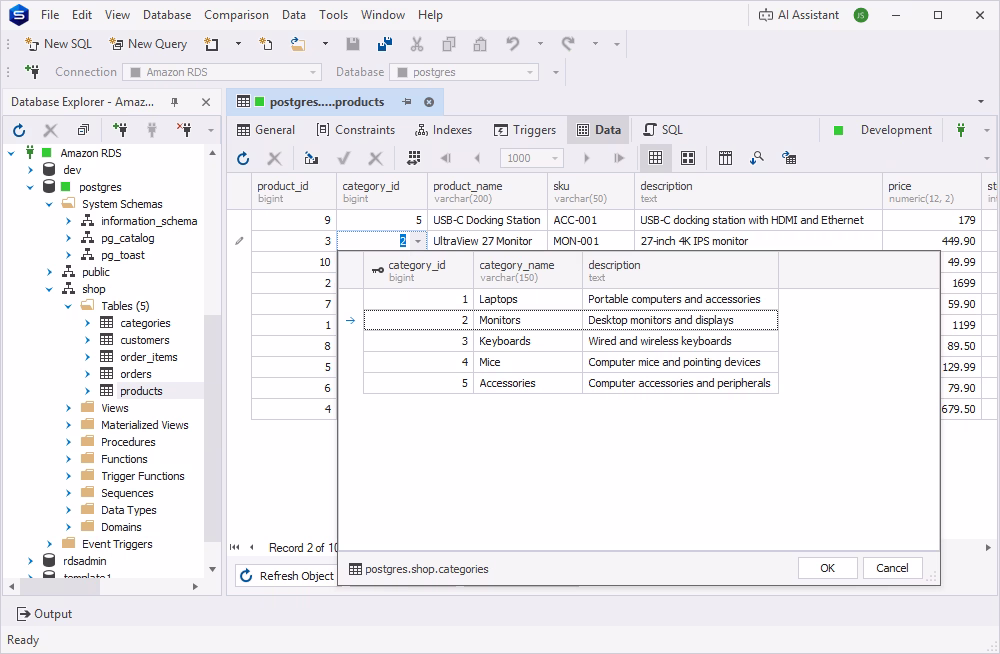Close the postgres products document tab
The height and width of the screenshot is (654, 1000).
coord(429,102)
